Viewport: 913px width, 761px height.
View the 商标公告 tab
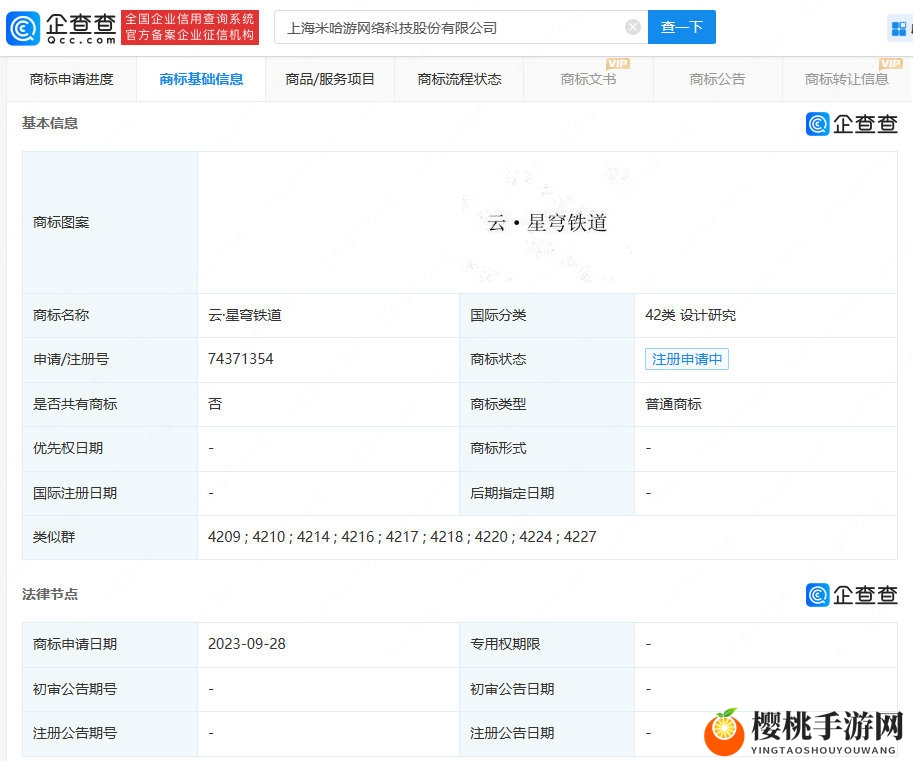[x=717, y=79]
